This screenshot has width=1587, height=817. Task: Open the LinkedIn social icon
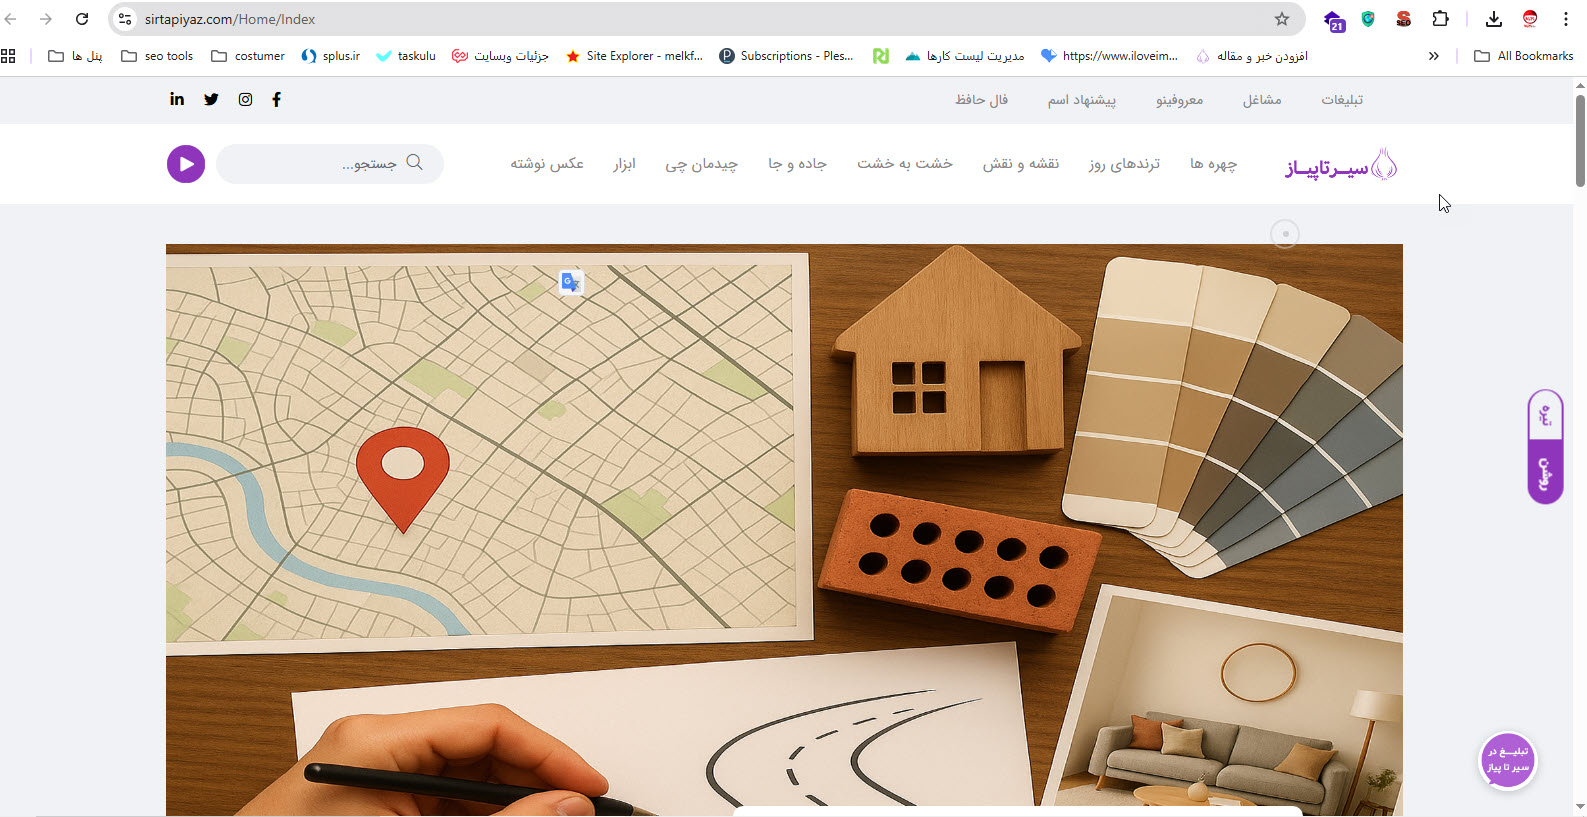[x=177, y=99]
